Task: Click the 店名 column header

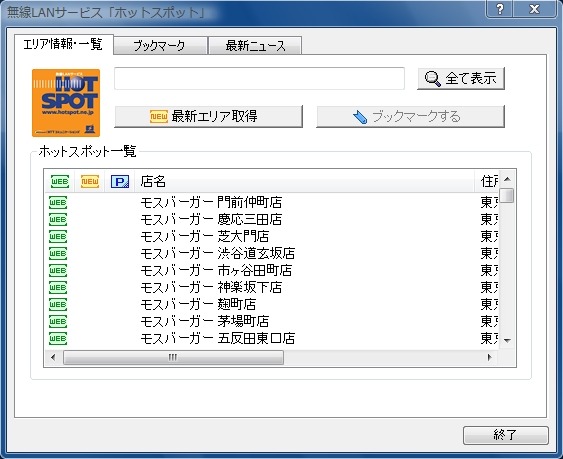Action: click(x=305, y=182)
